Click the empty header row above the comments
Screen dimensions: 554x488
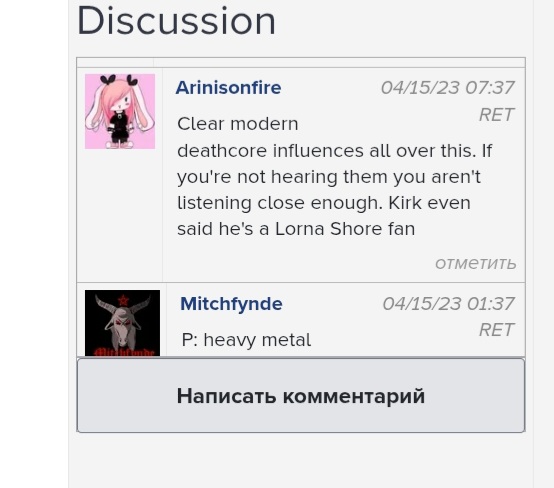301,63
